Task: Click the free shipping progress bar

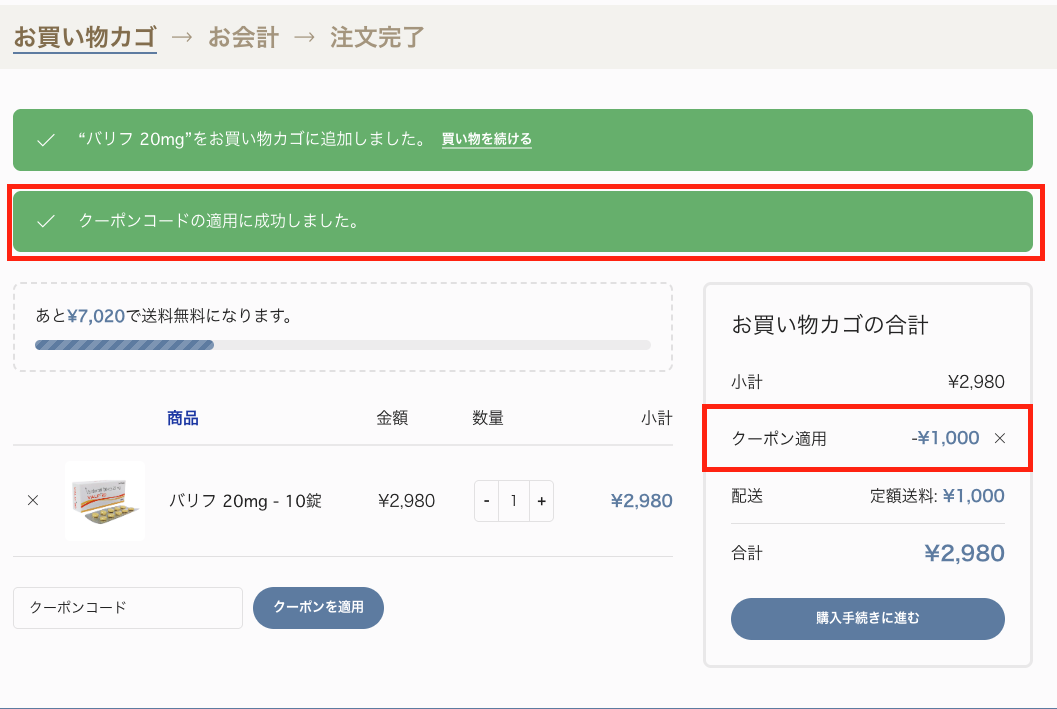Action: point(342,345)
